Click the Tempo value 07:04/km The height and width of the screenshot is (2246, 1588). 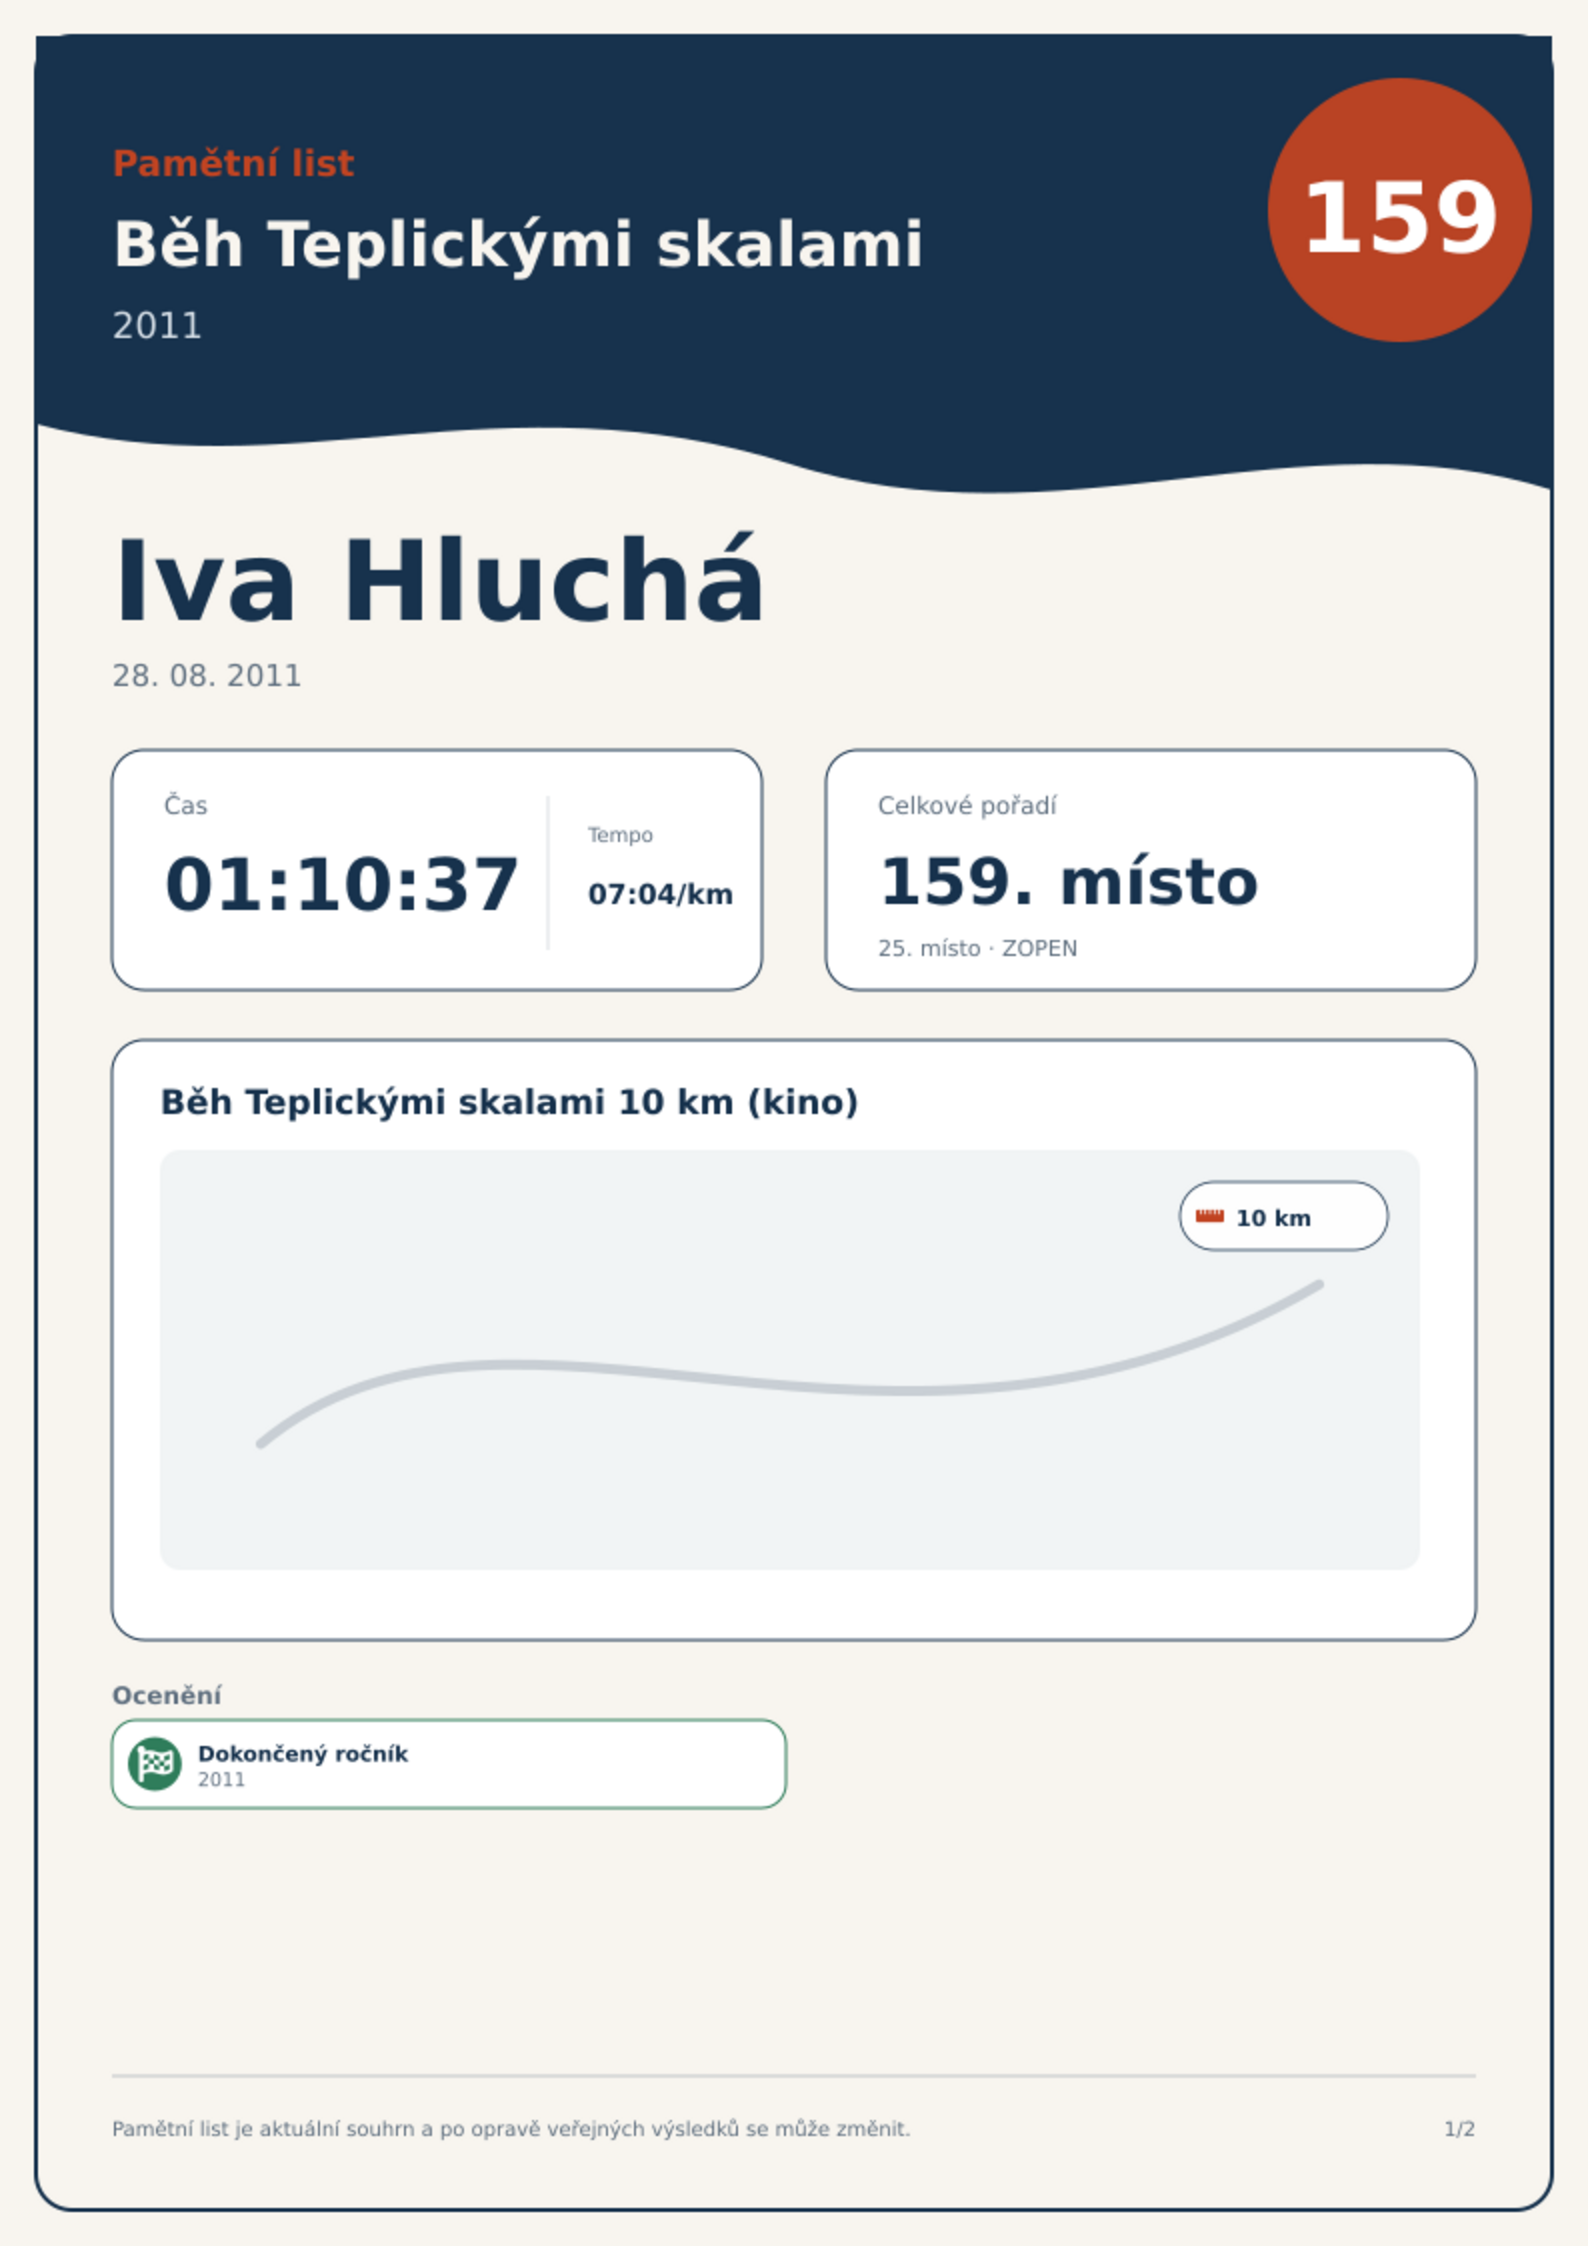pos(660,894)
